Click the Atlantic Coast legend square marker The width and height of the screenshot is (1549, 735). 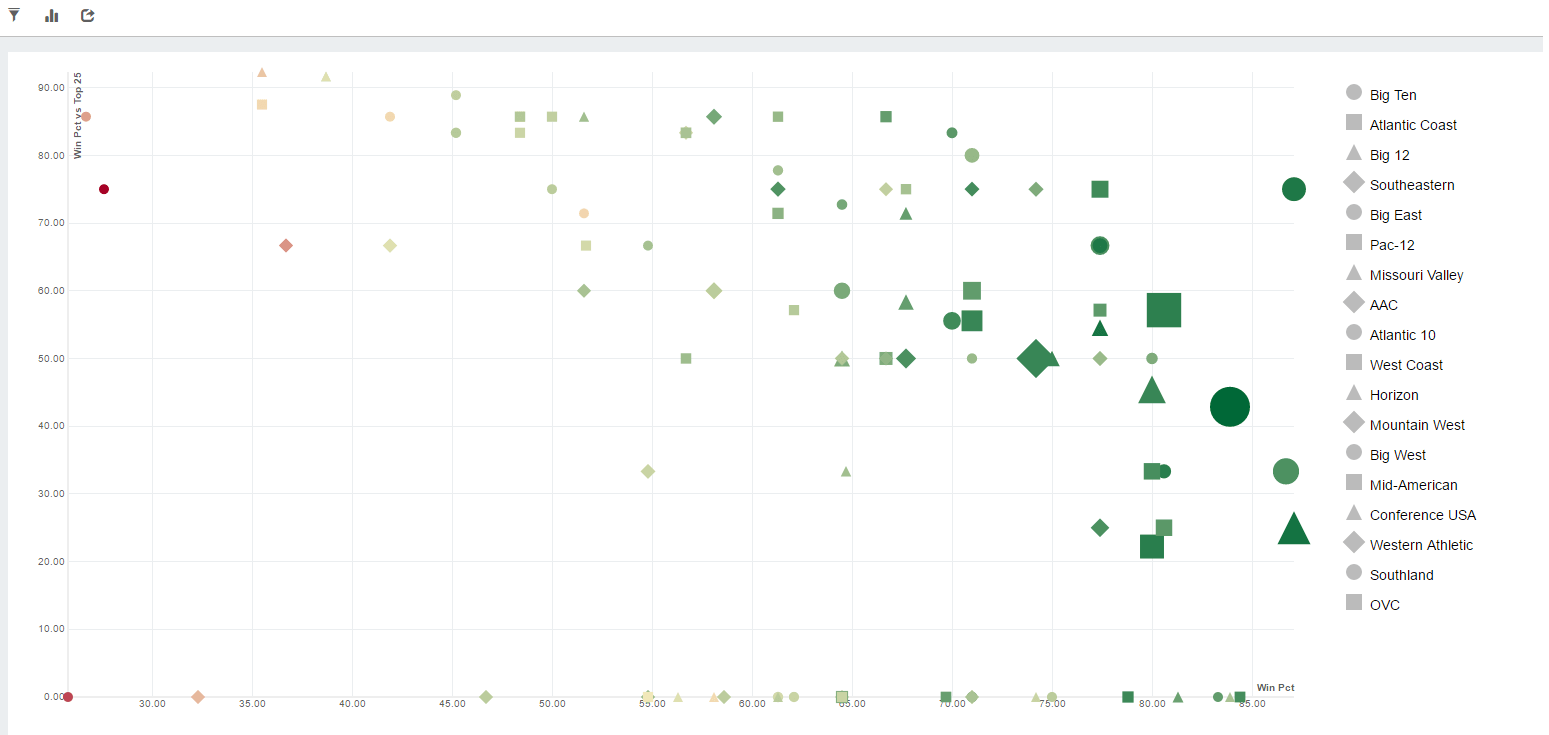1354,123
